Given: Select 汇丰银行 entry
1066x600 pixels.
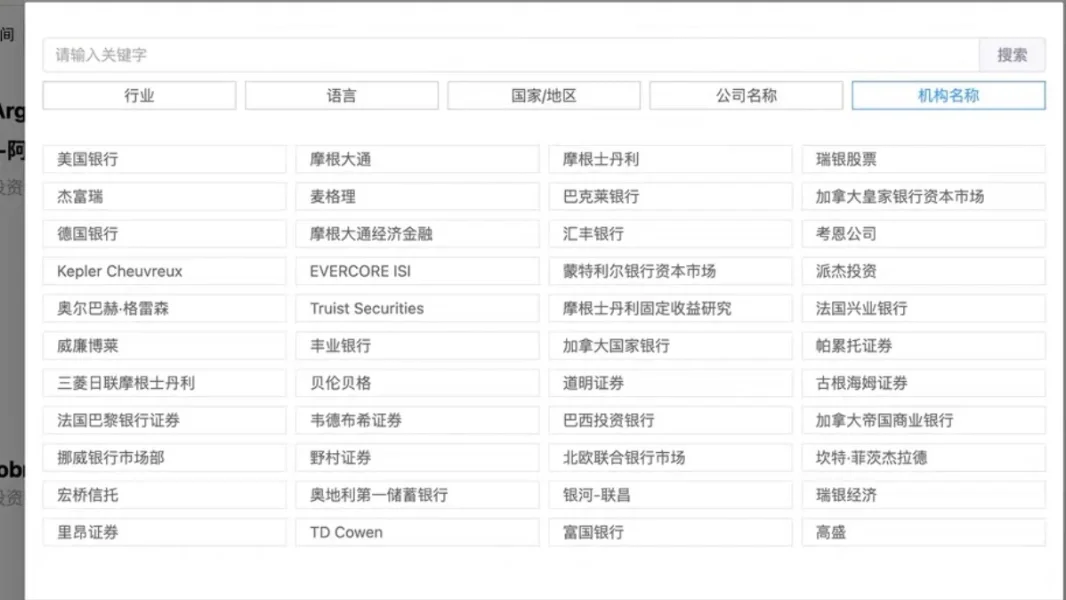Looking at the screenshot, I should point(670,234).
